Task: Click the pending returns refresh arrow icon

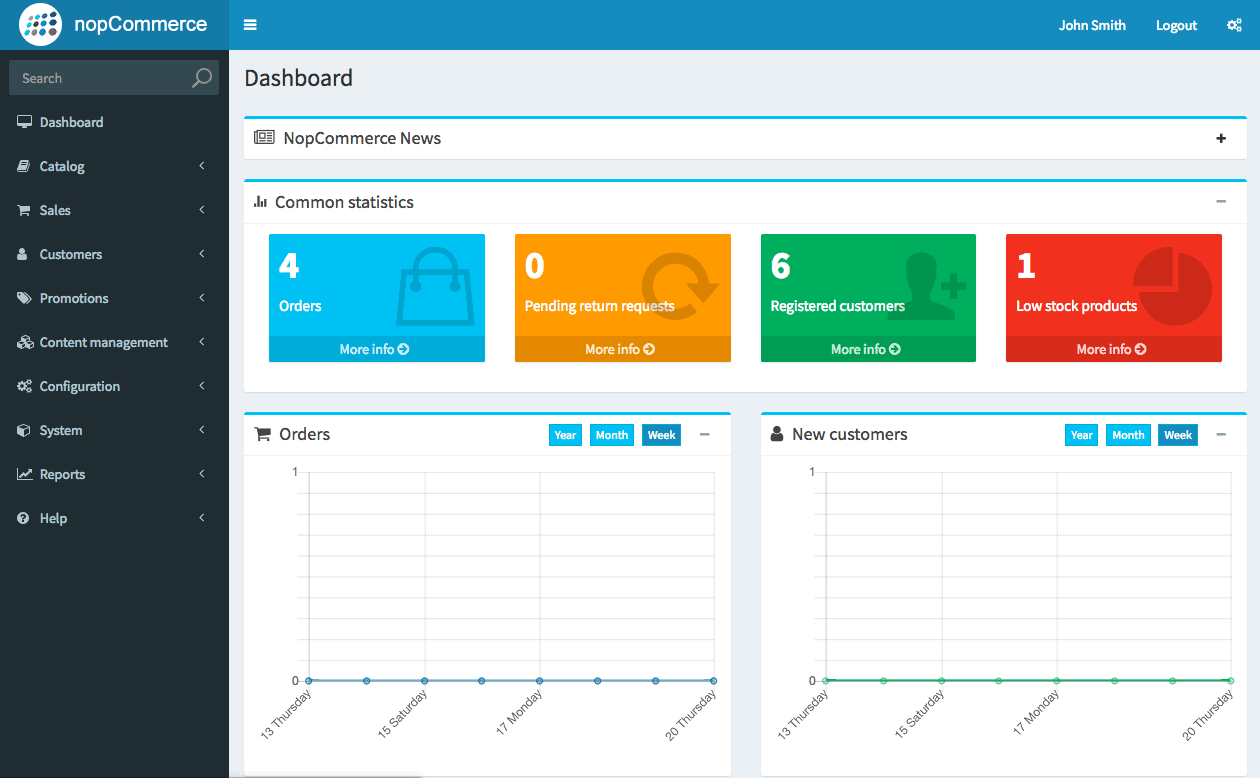Action: [680, 281]
